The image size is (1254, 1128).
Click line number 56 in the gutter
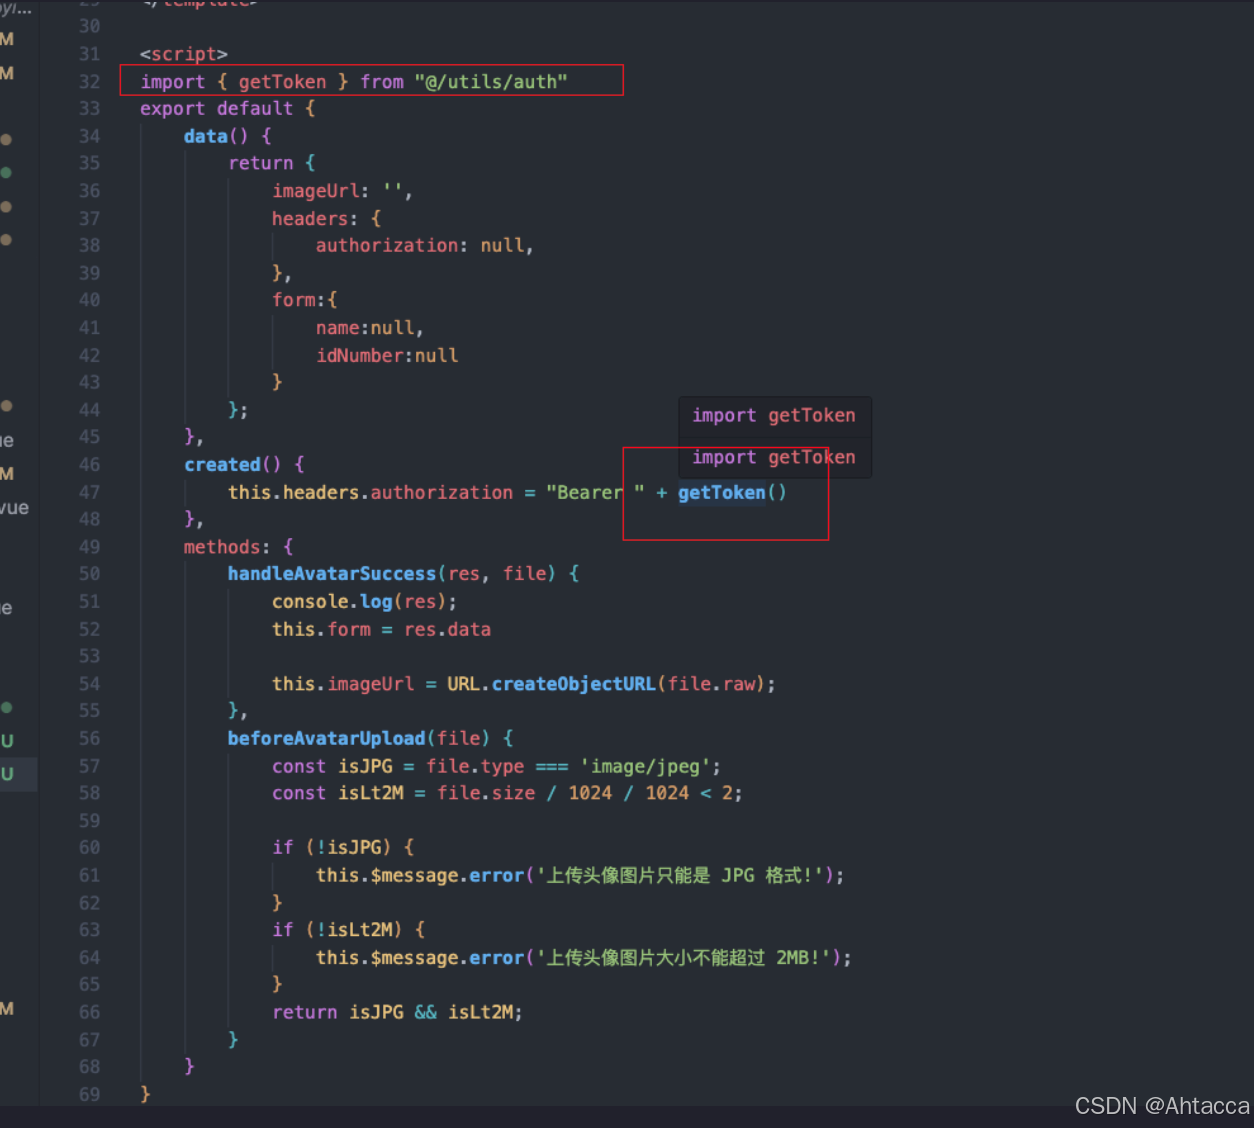click(90, 738)
